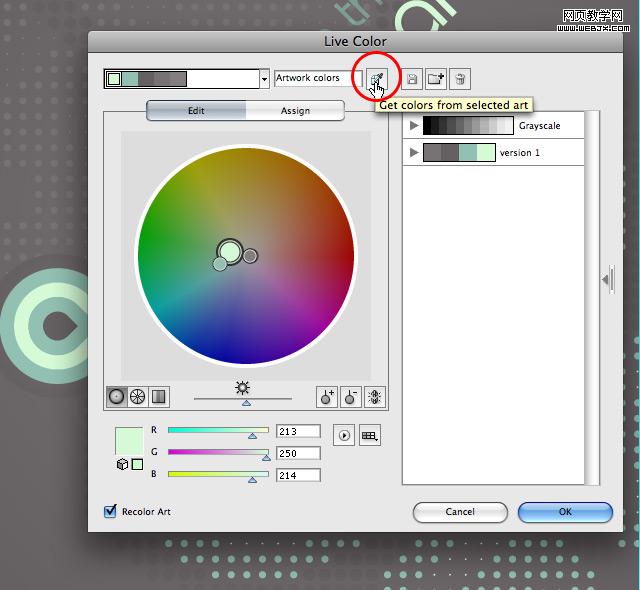This screenshot has height=590, width=640.
Task: Select the add color tool
Action: pos(327,397)
